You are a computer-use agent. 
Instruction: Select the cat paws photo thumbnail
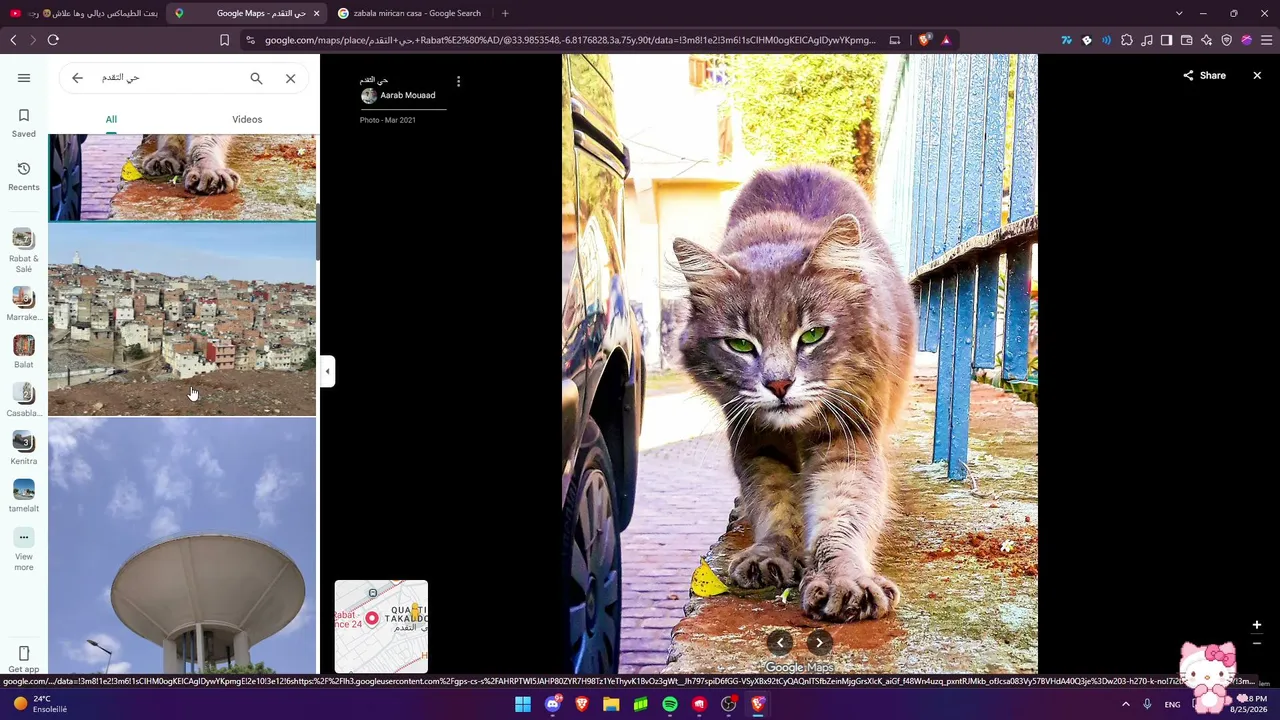182,177
